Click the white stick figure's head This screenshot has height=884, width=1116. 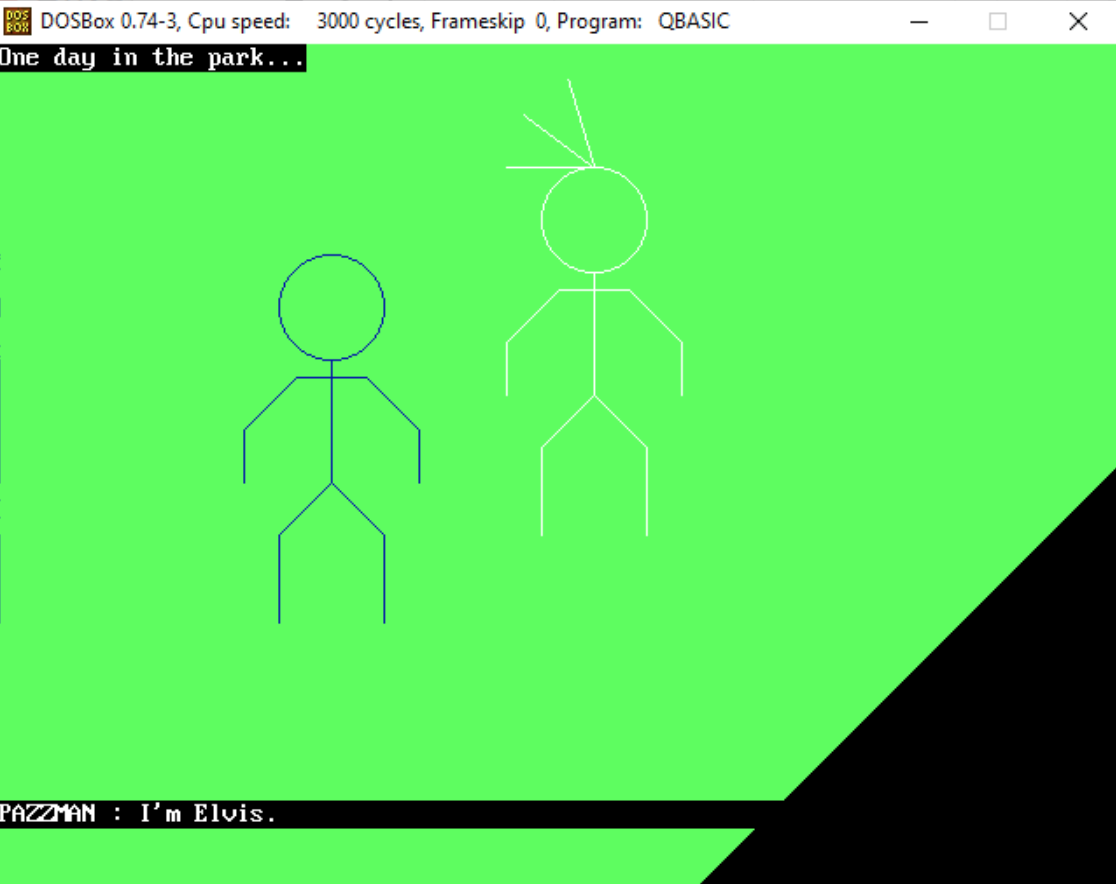[594, 220]
